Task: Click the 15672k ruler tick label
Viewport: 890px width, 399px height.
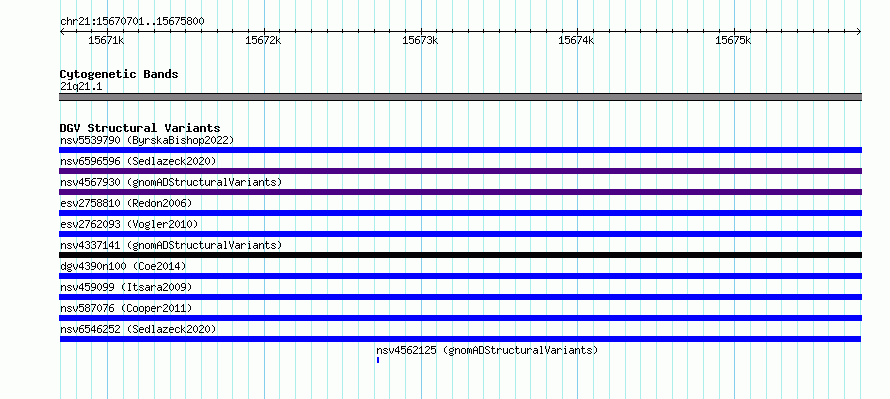Action: pos(263,40)
